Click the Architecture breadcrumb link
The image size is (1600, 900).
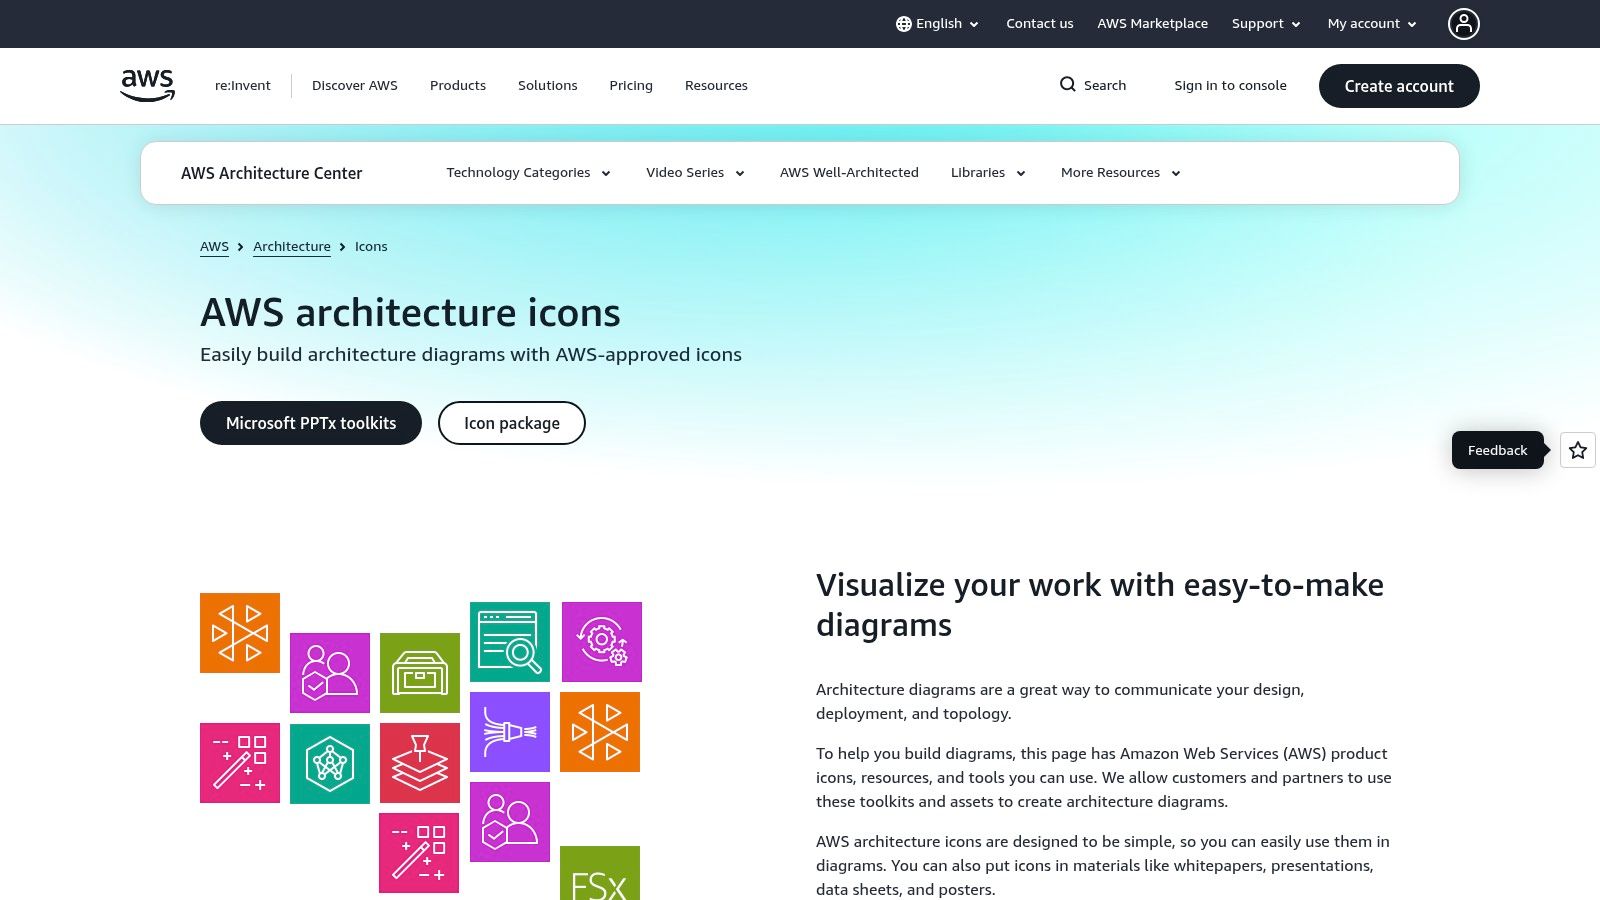coord(292,247)
